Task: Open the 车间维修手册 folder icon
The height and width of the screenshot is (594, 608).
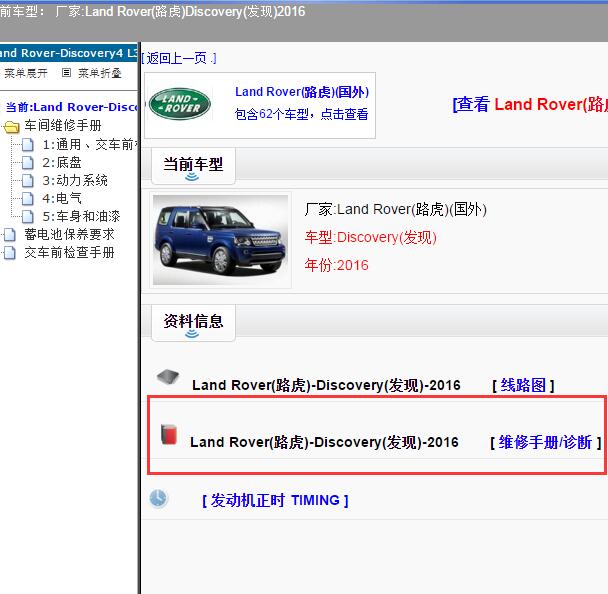Action: click(x=11, y=126)
